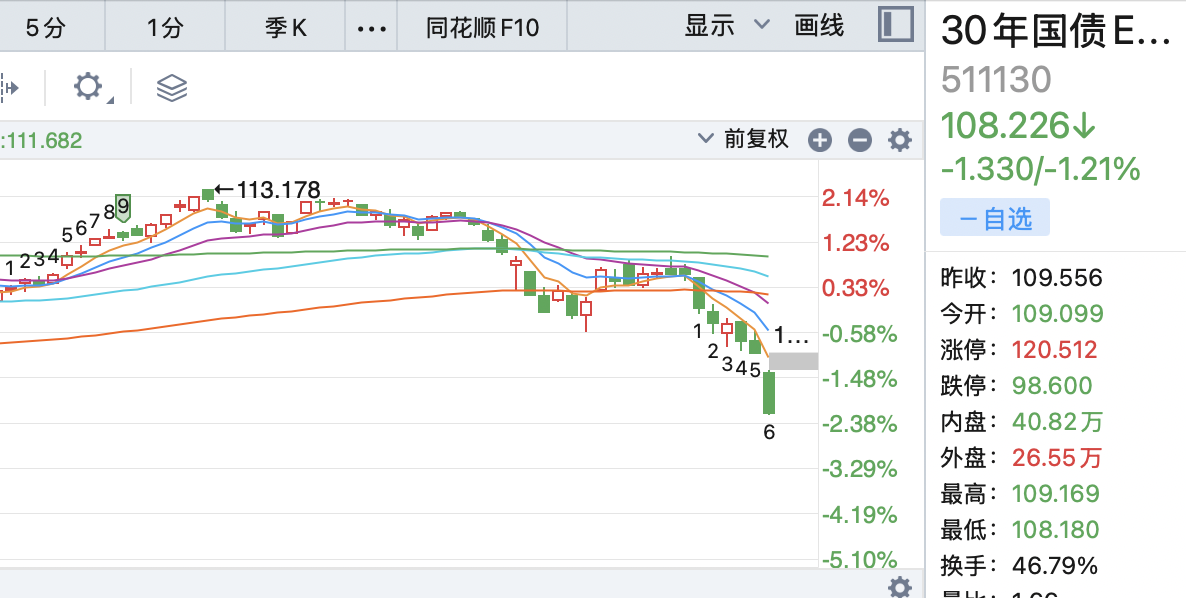The height and width of the screenshot is (598, 1186).
Task: Toggle the side panel layout icon
Action: click(896, 25)
